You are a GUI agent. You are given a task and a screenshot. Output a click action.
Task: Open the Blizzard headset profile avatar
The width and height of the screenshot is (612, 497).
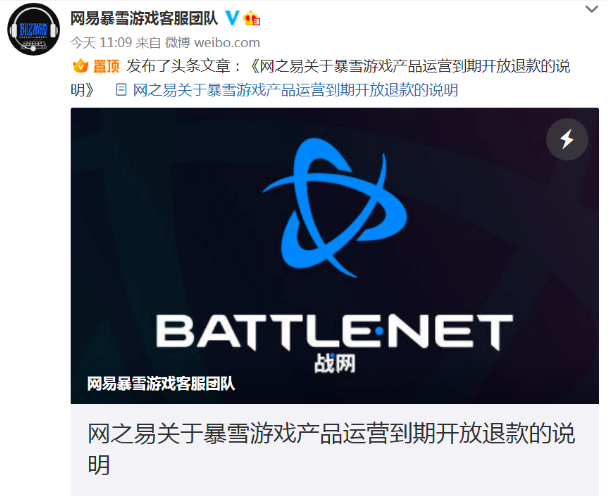[x=34, y=30]
